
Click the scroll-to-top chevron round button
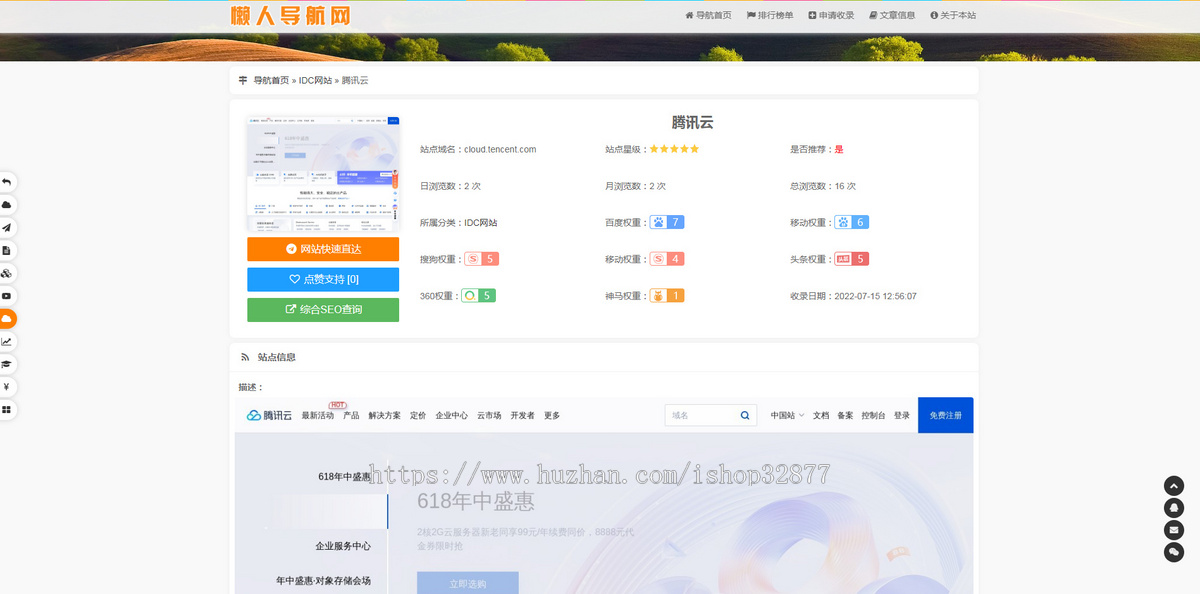pos(1174,486)
